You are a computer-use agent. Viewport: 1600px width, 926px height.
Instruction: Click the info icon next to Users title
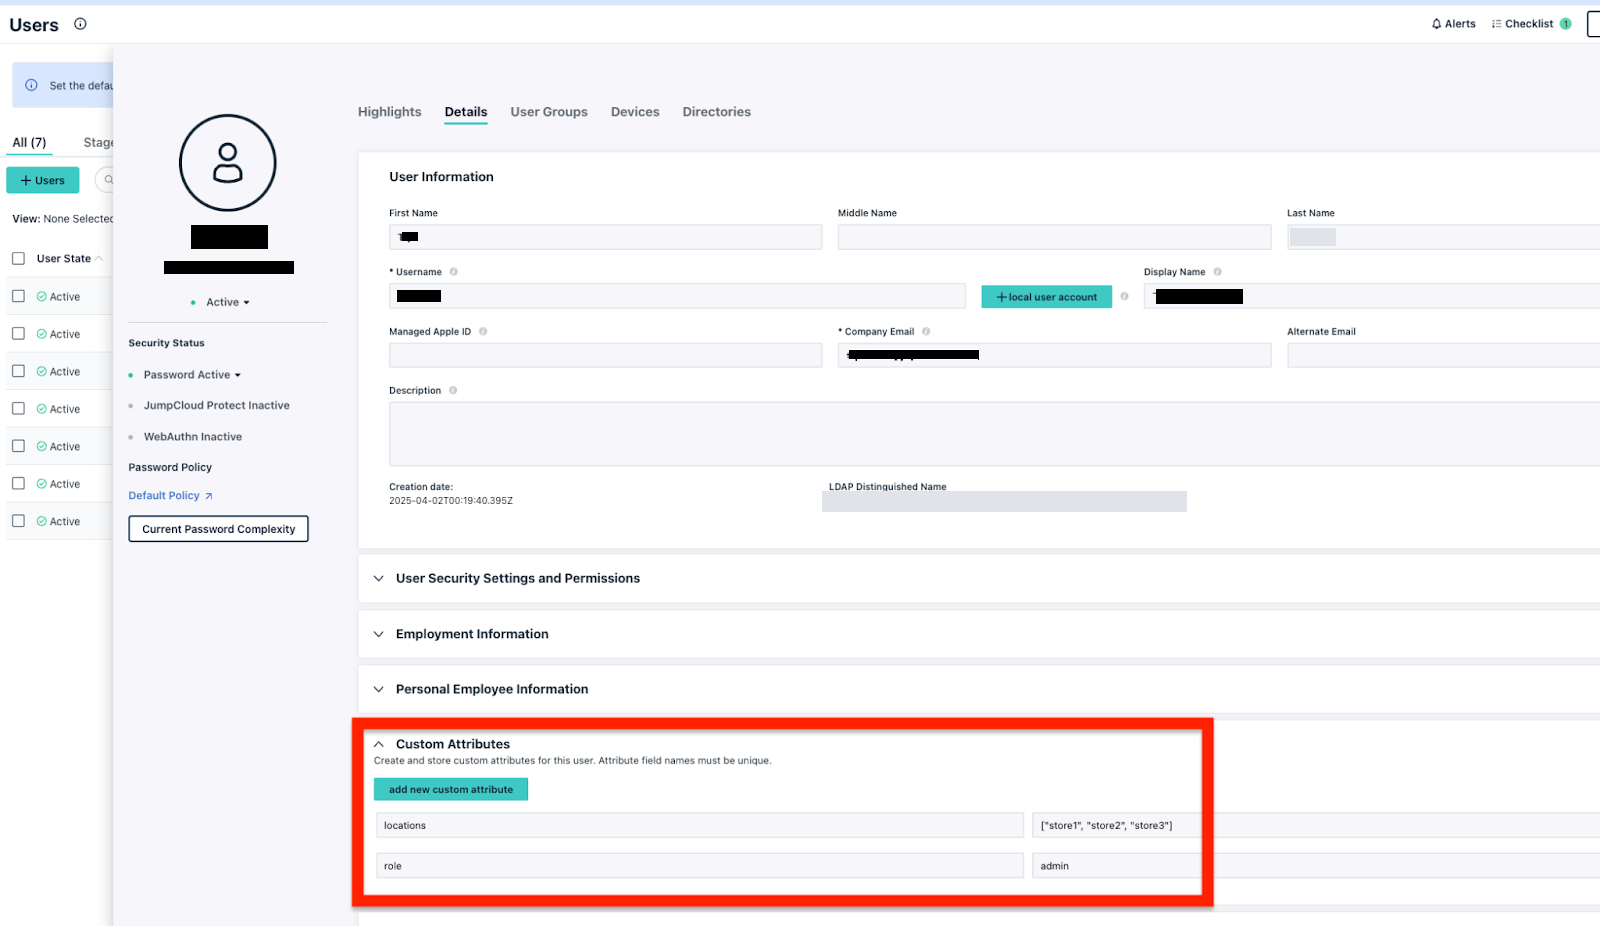80,24
